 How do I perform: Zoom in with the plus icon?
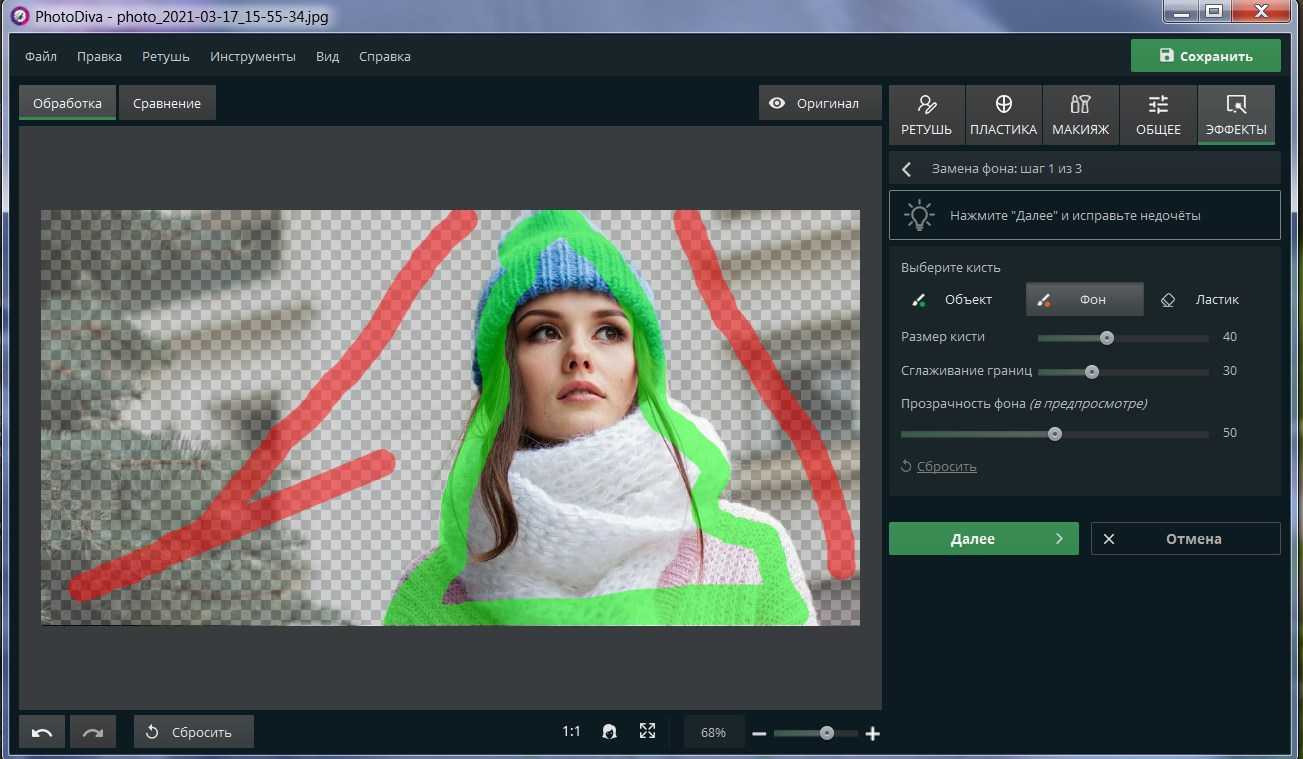click(872, 734)
